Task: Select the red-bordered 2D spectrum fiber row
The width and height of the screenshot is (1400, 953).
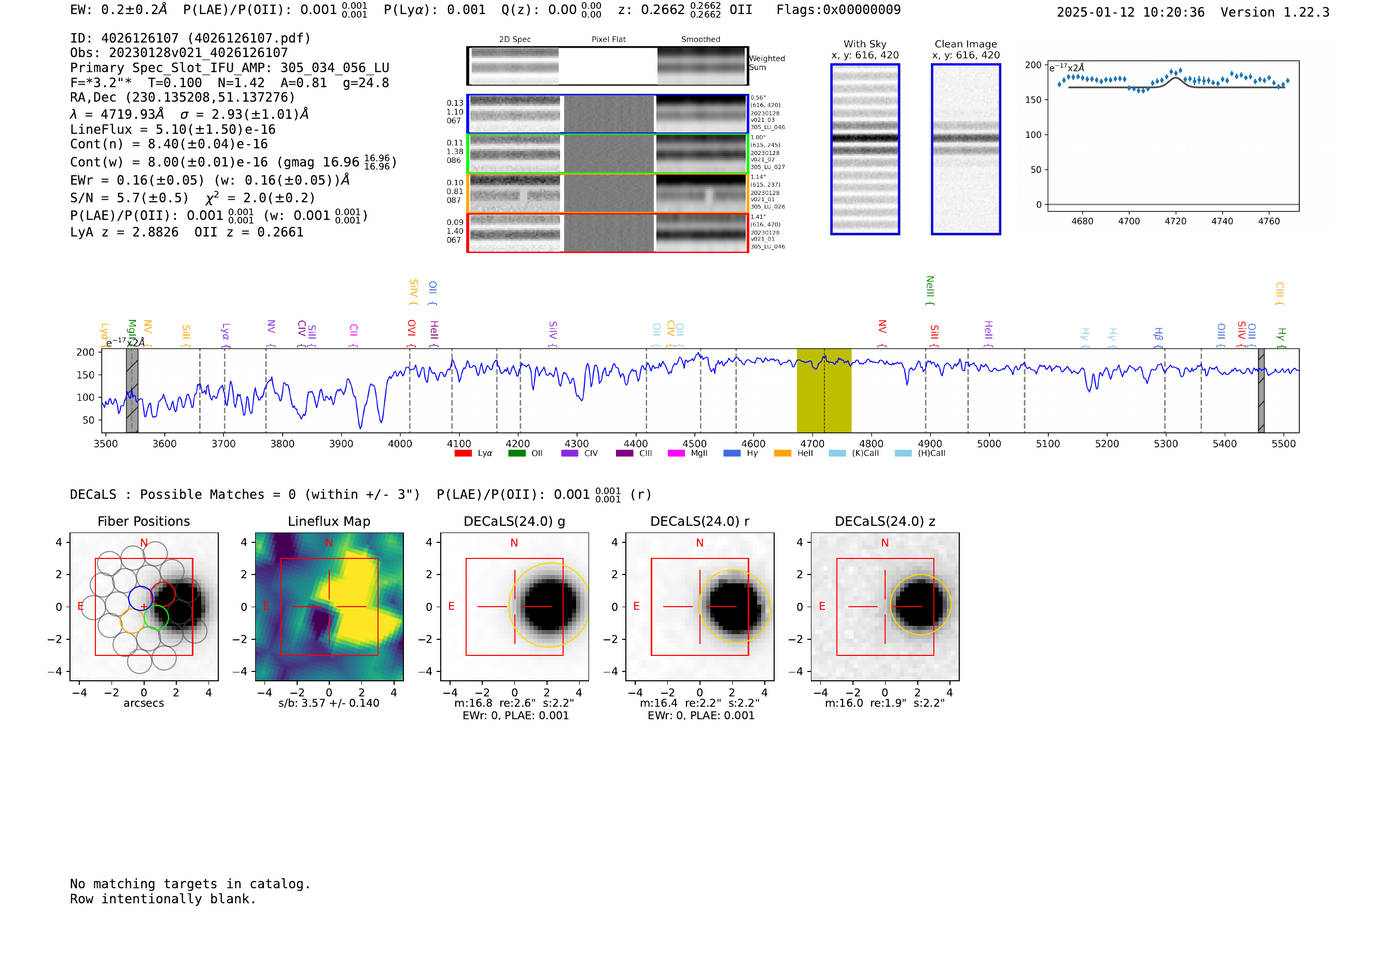Action: (x=607, y=233)
